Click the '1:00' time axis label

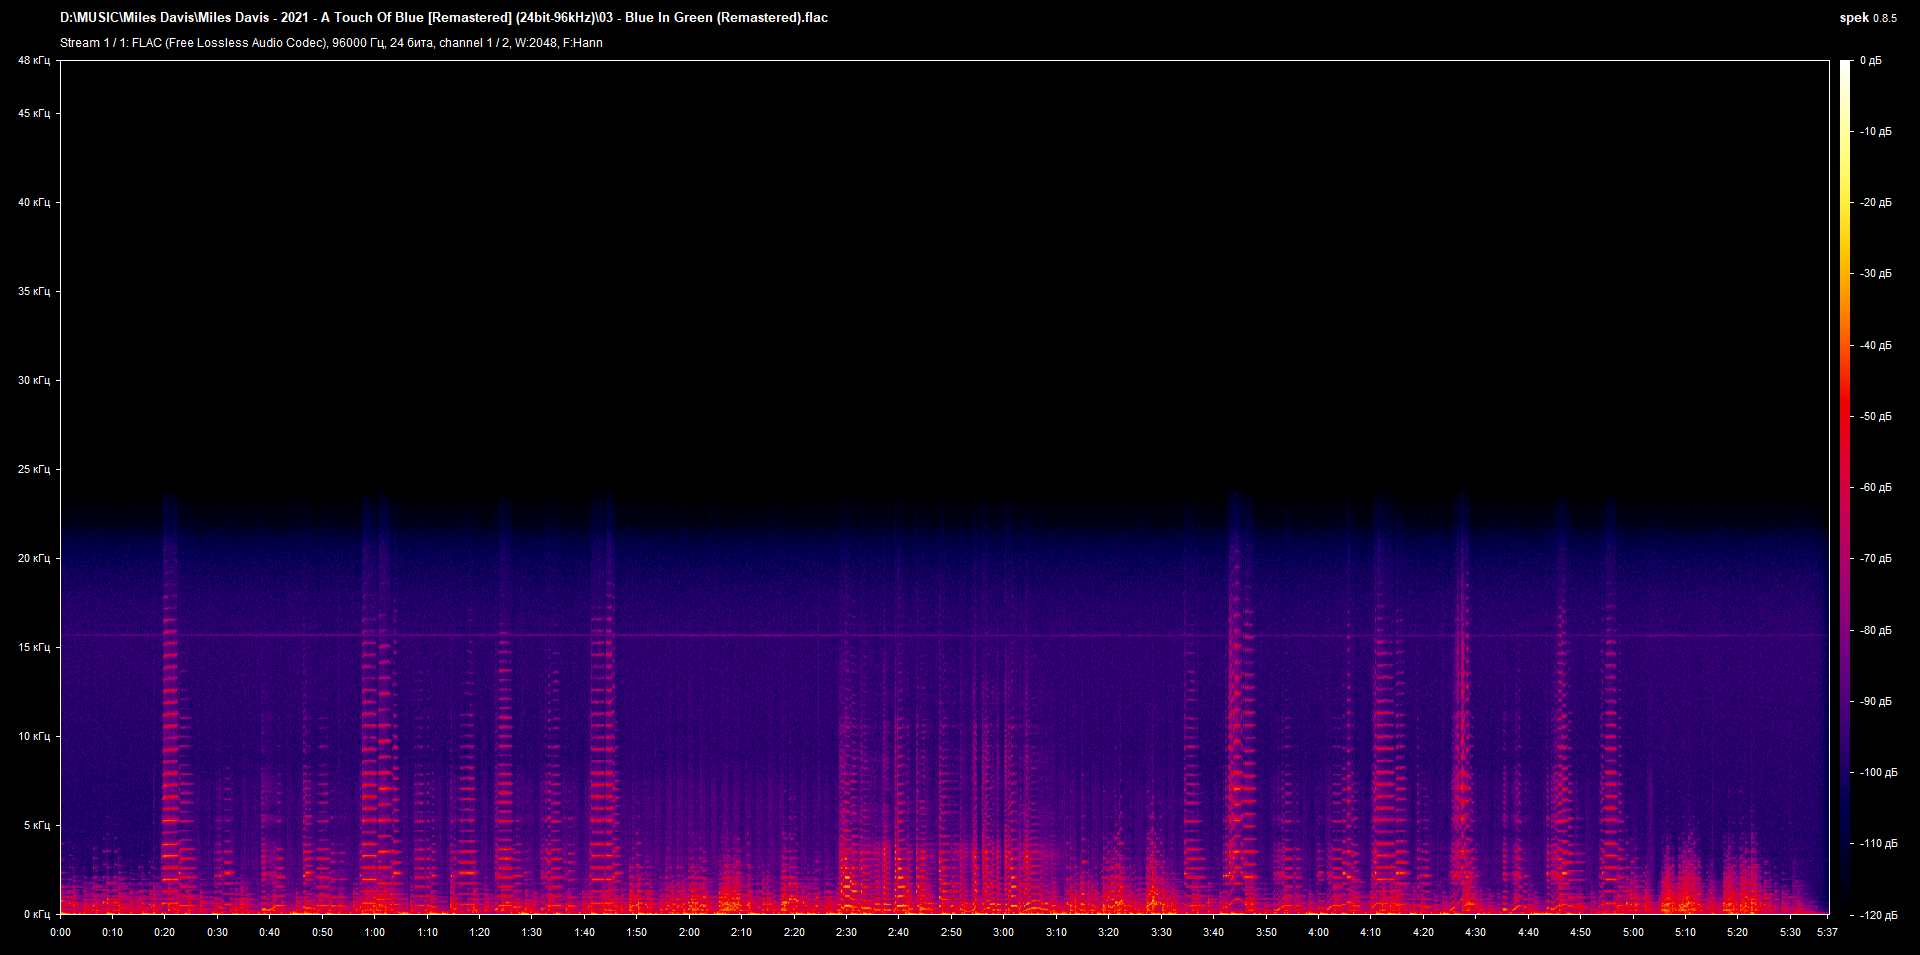click(375, 933)
